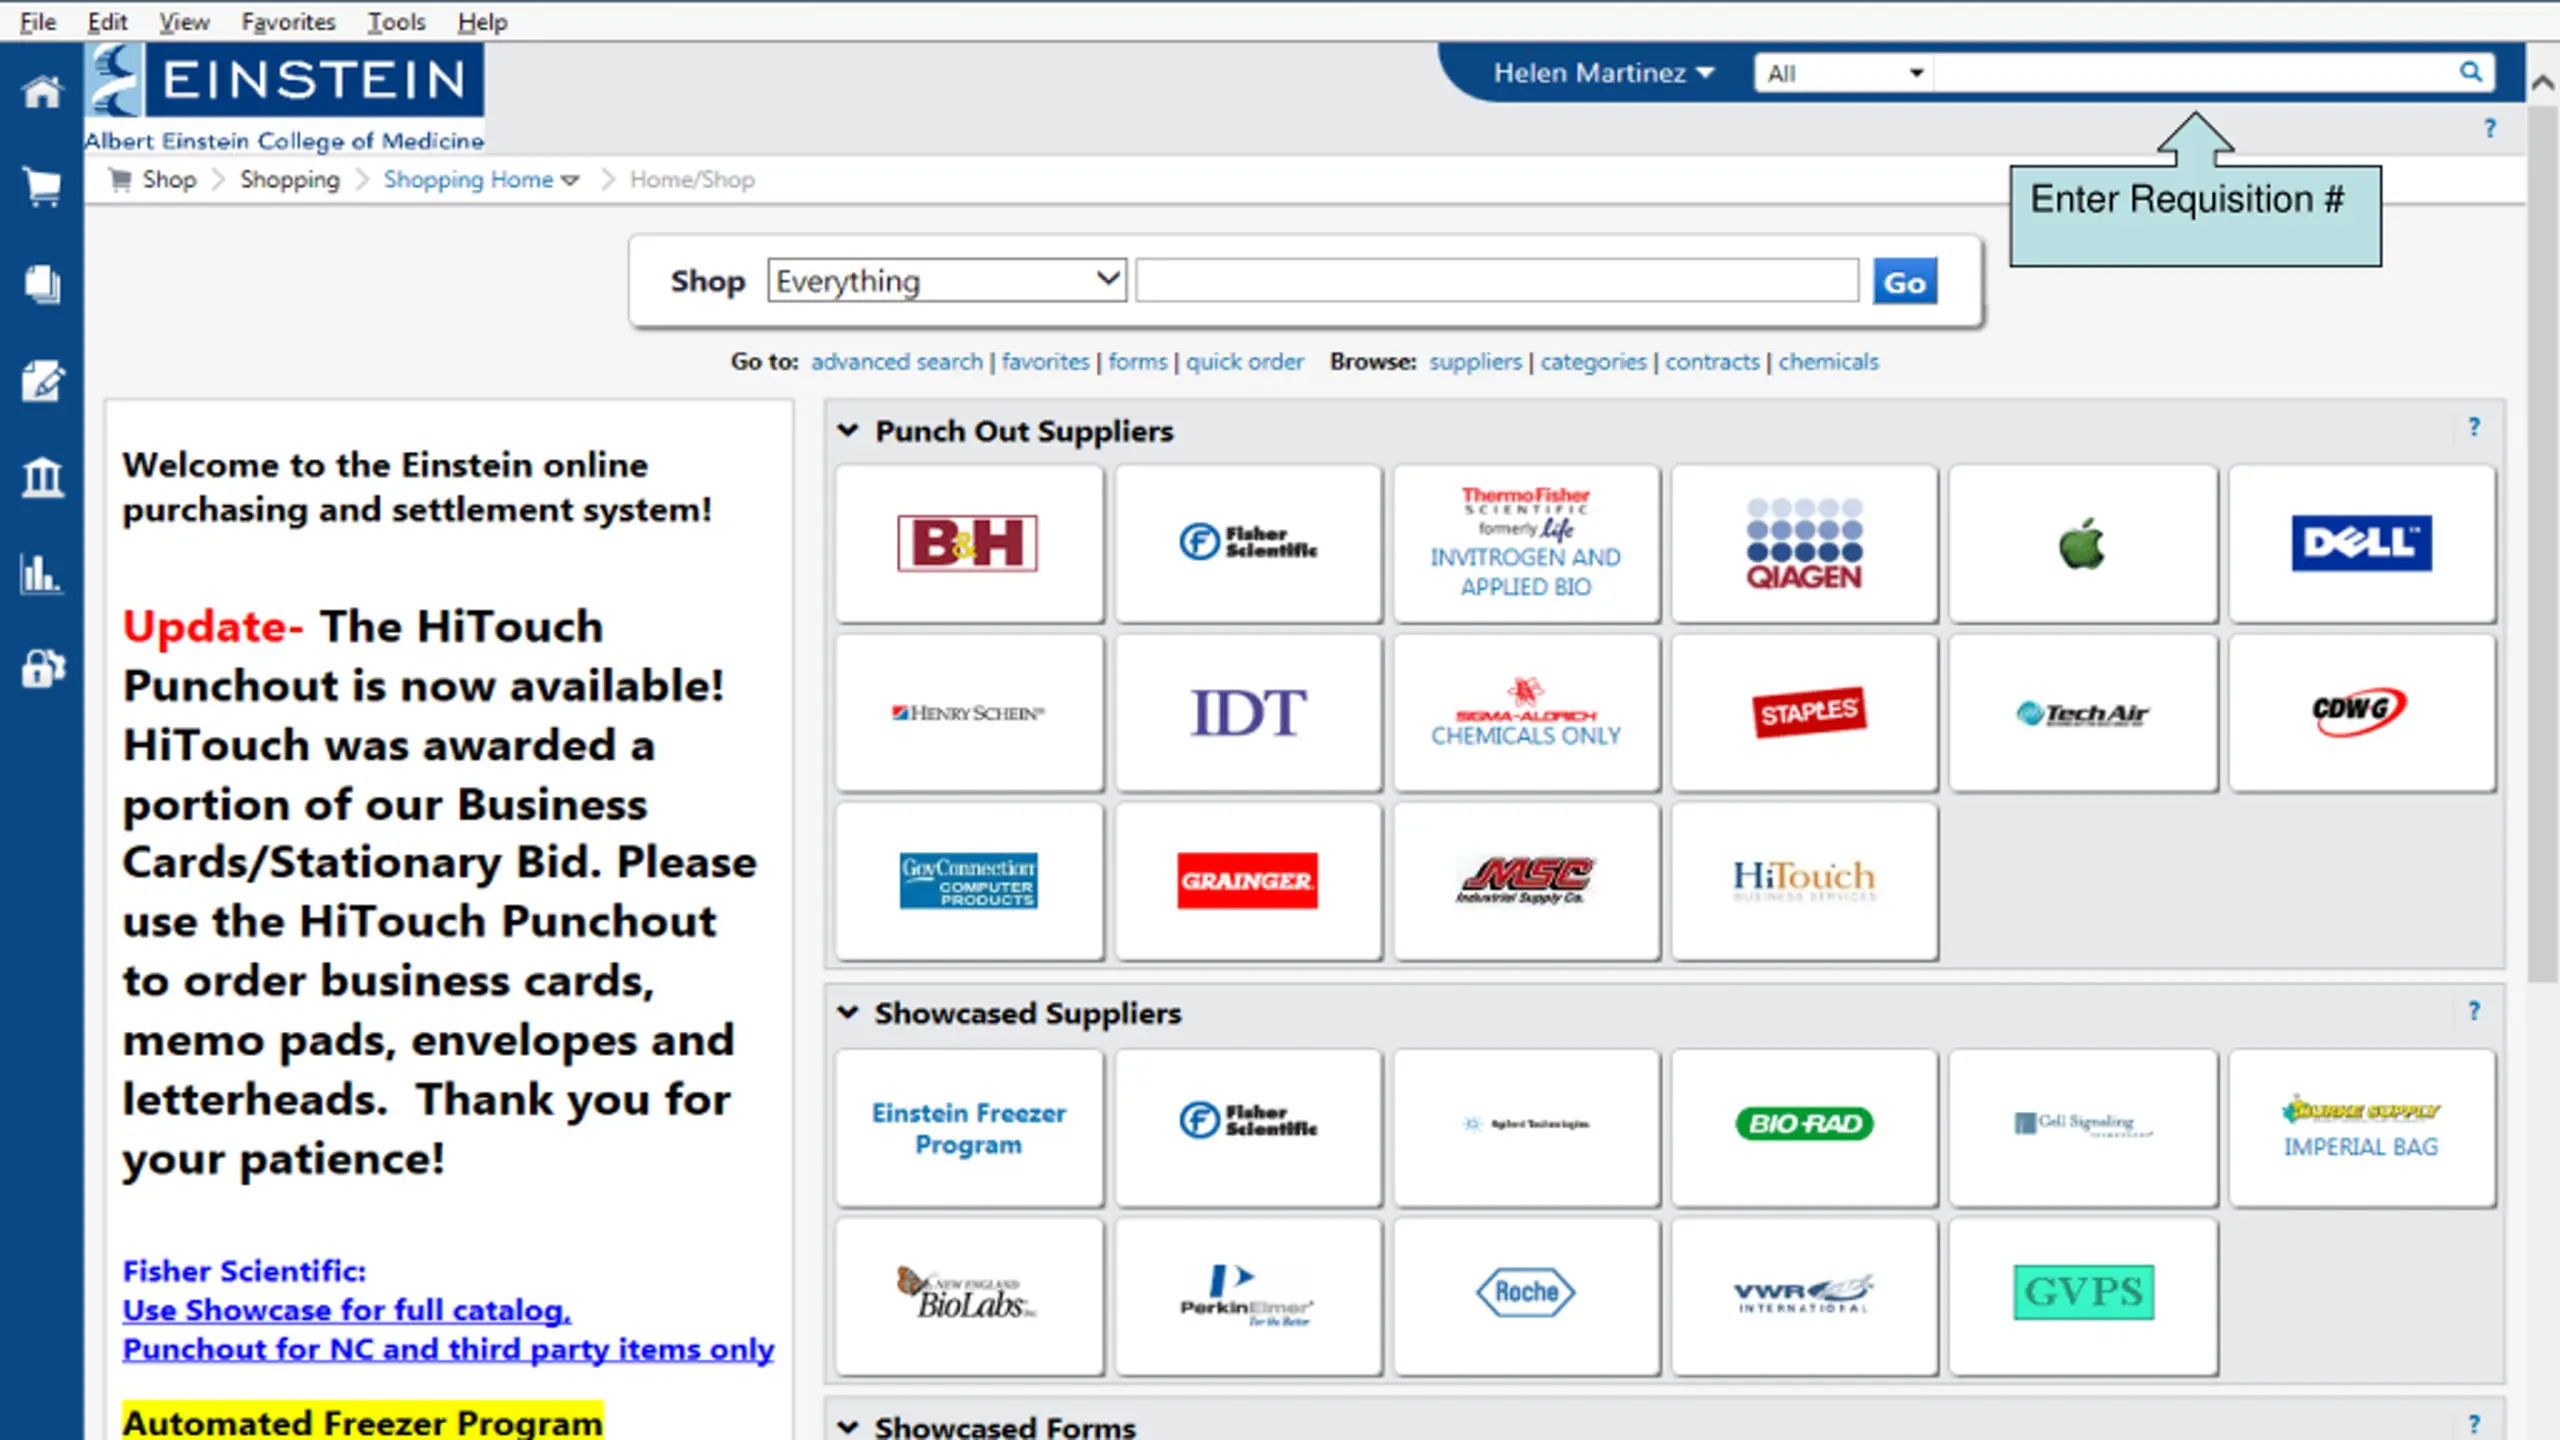The image size is (2560, 1440).
Task: Open the bar chart reports icon
Action: pyautogui.click(x=42, y=573)
